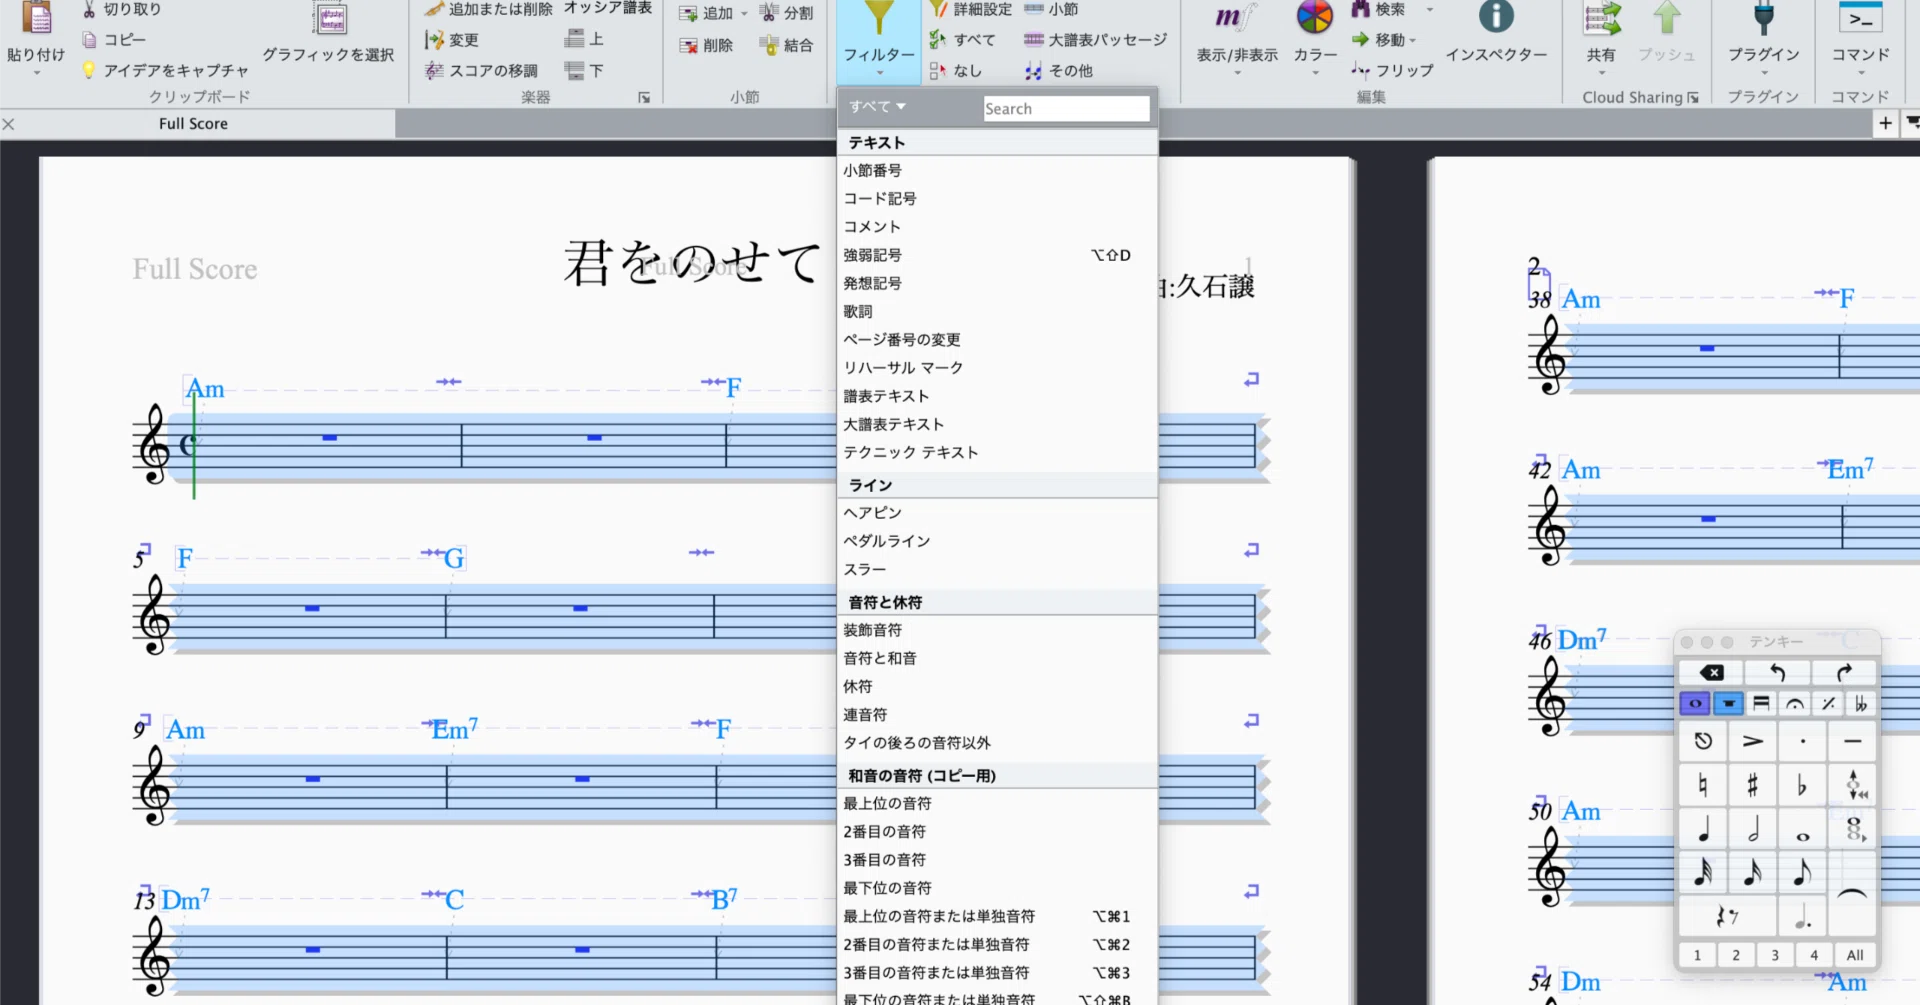Click the keypad redo arrow
This screenshot has width=1920, height=1005.
(x=1844, y=672)
